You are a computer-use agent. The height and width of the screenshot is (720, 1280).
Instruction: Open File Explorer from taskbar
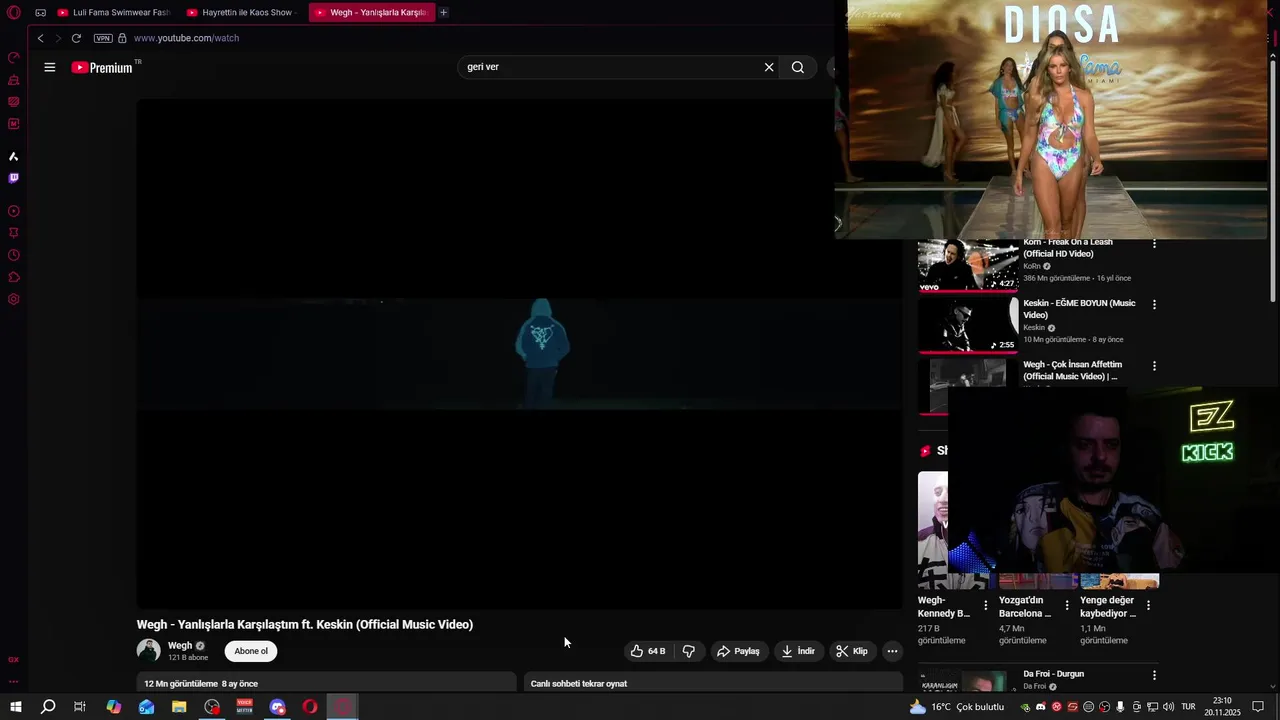click(179, 707)
